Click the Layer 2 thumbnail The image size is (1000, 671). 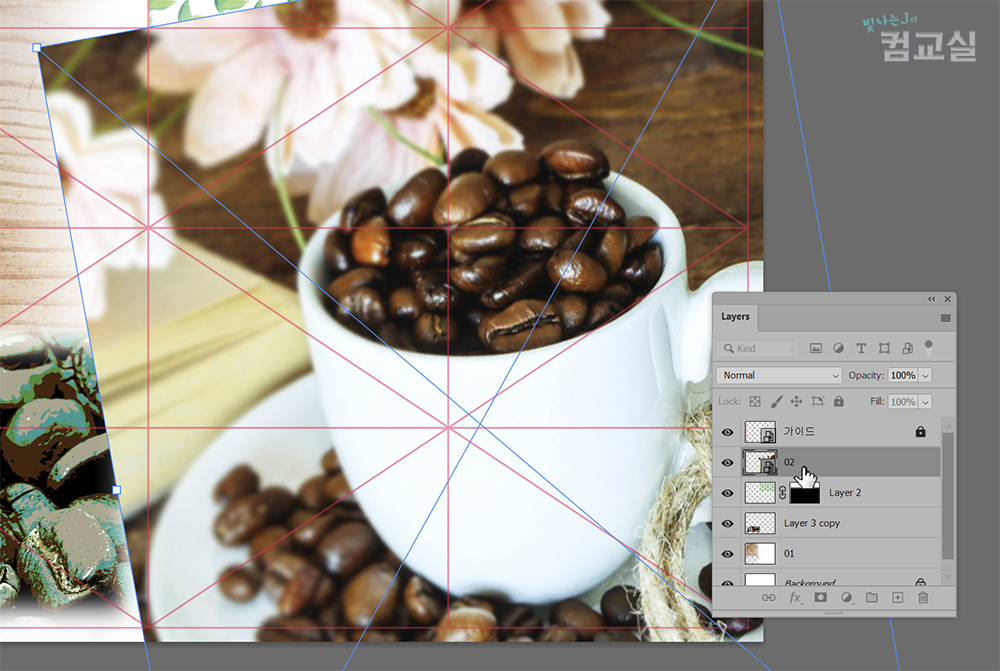click(x=760, y=493)
